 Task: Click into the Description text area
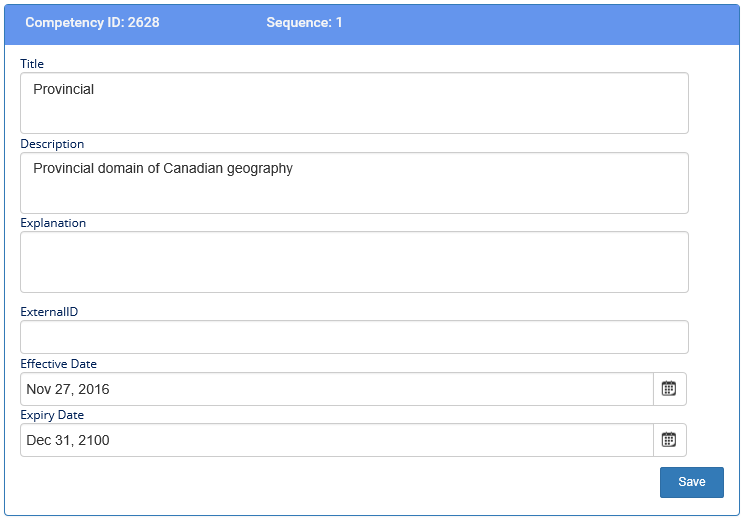pos(354,183)
